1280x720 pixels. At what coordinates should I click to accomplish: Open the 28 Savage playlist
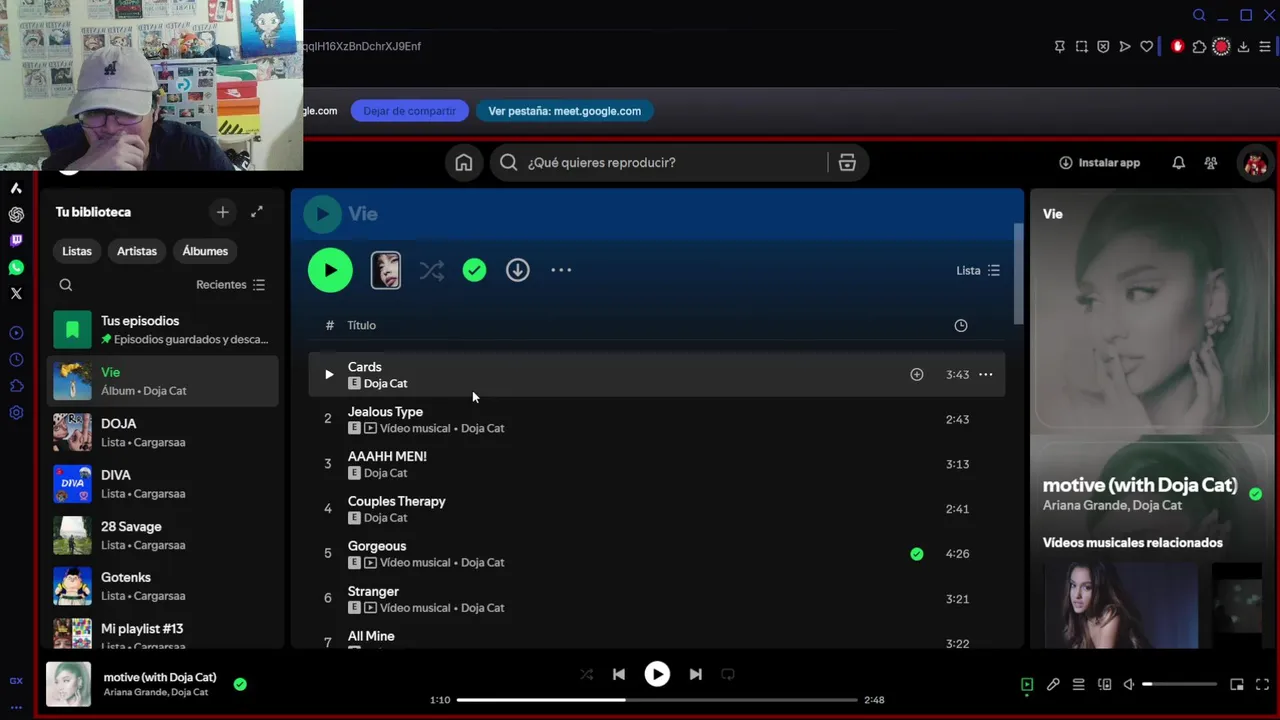tap(163, 535)
